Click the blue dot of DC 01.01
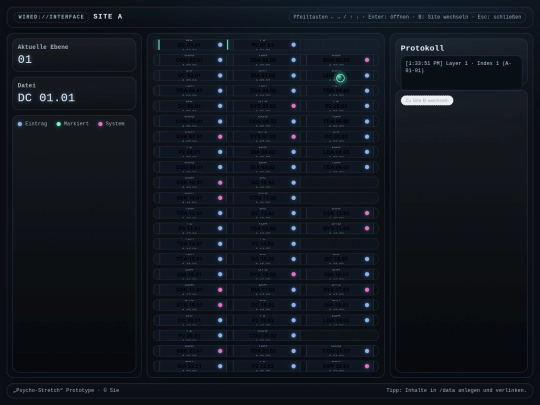Image resolution: width=540 pixels, height=405 pixels. (x=220, y=45)
